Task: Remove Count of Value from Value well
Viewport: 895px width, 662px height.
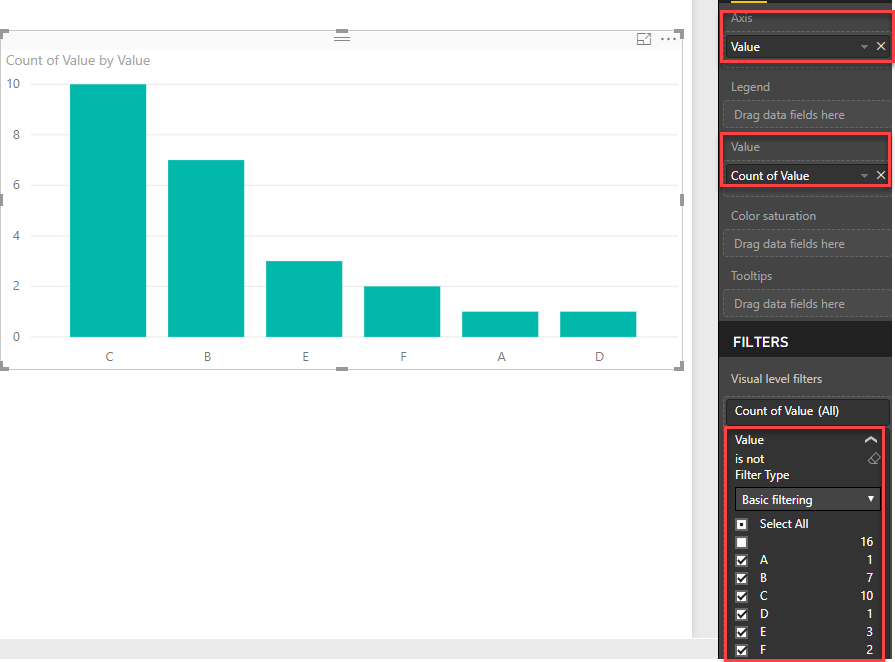Action: (x=881, y=175)
